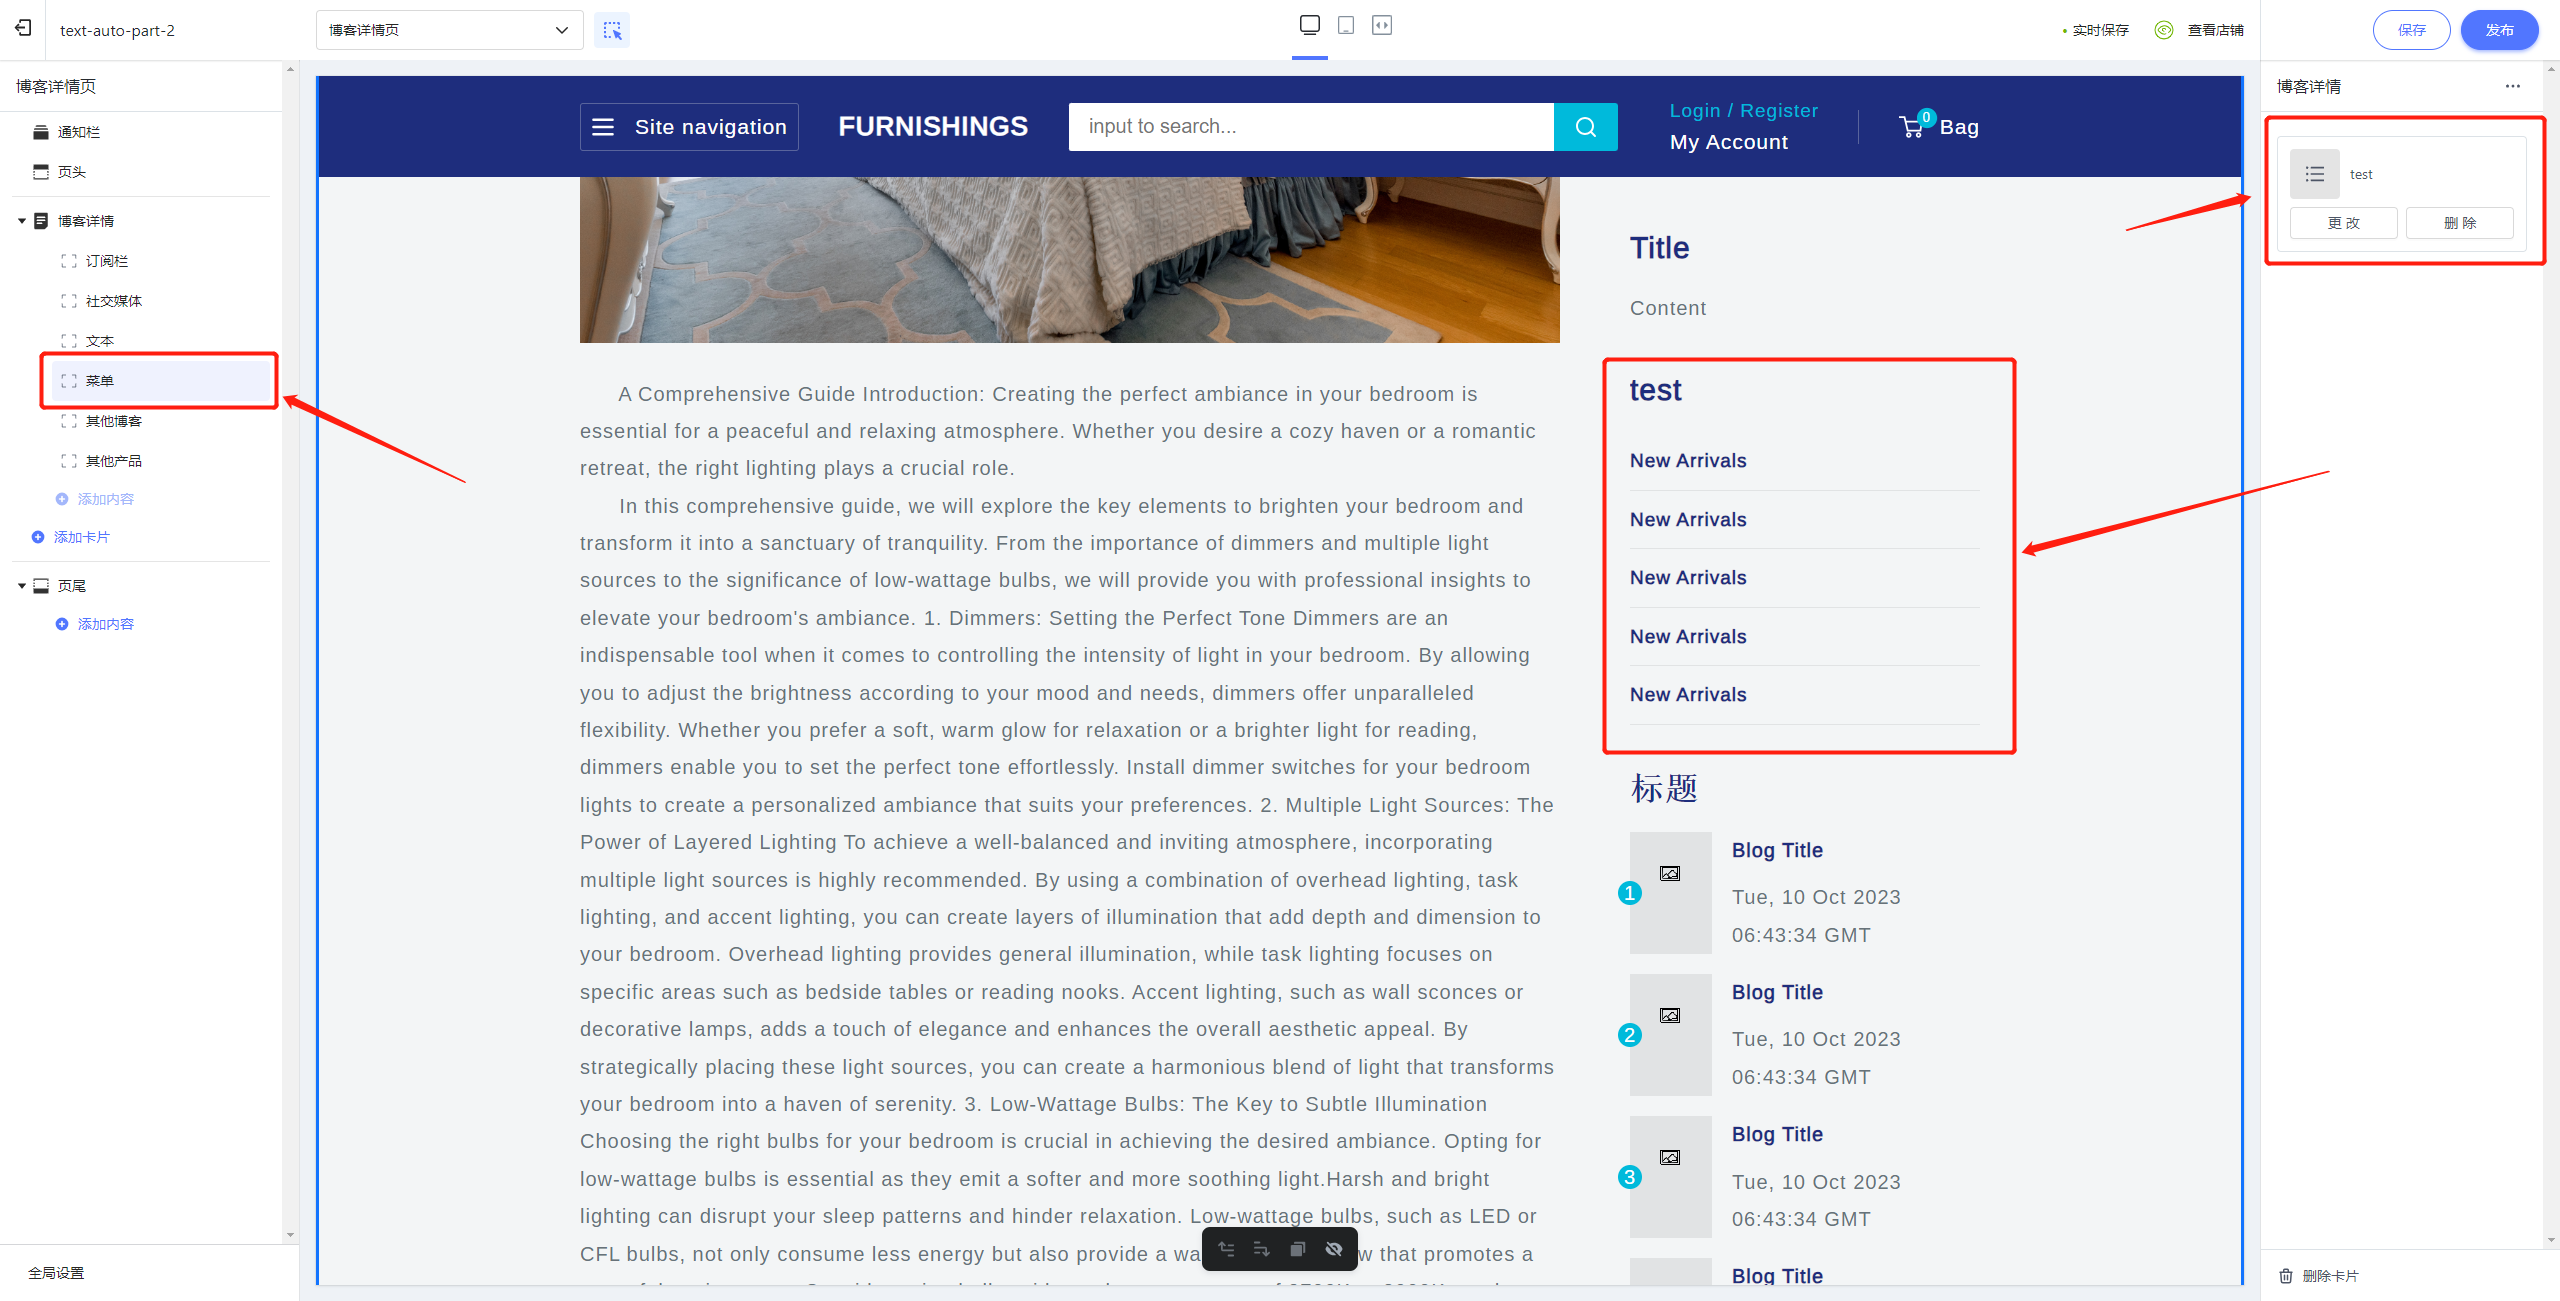Move block down in floating toolbar
Screen dimensions: 2560x1301
[x=1262, y=1249]
